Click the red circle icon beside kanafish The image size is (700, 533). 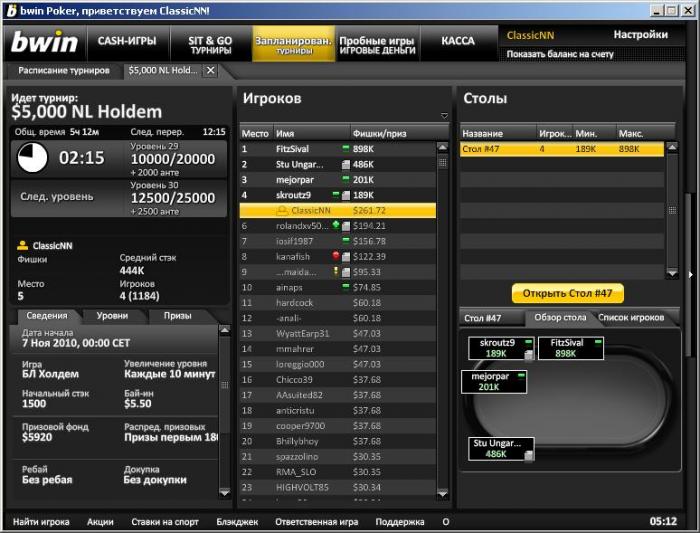(336, 255)
